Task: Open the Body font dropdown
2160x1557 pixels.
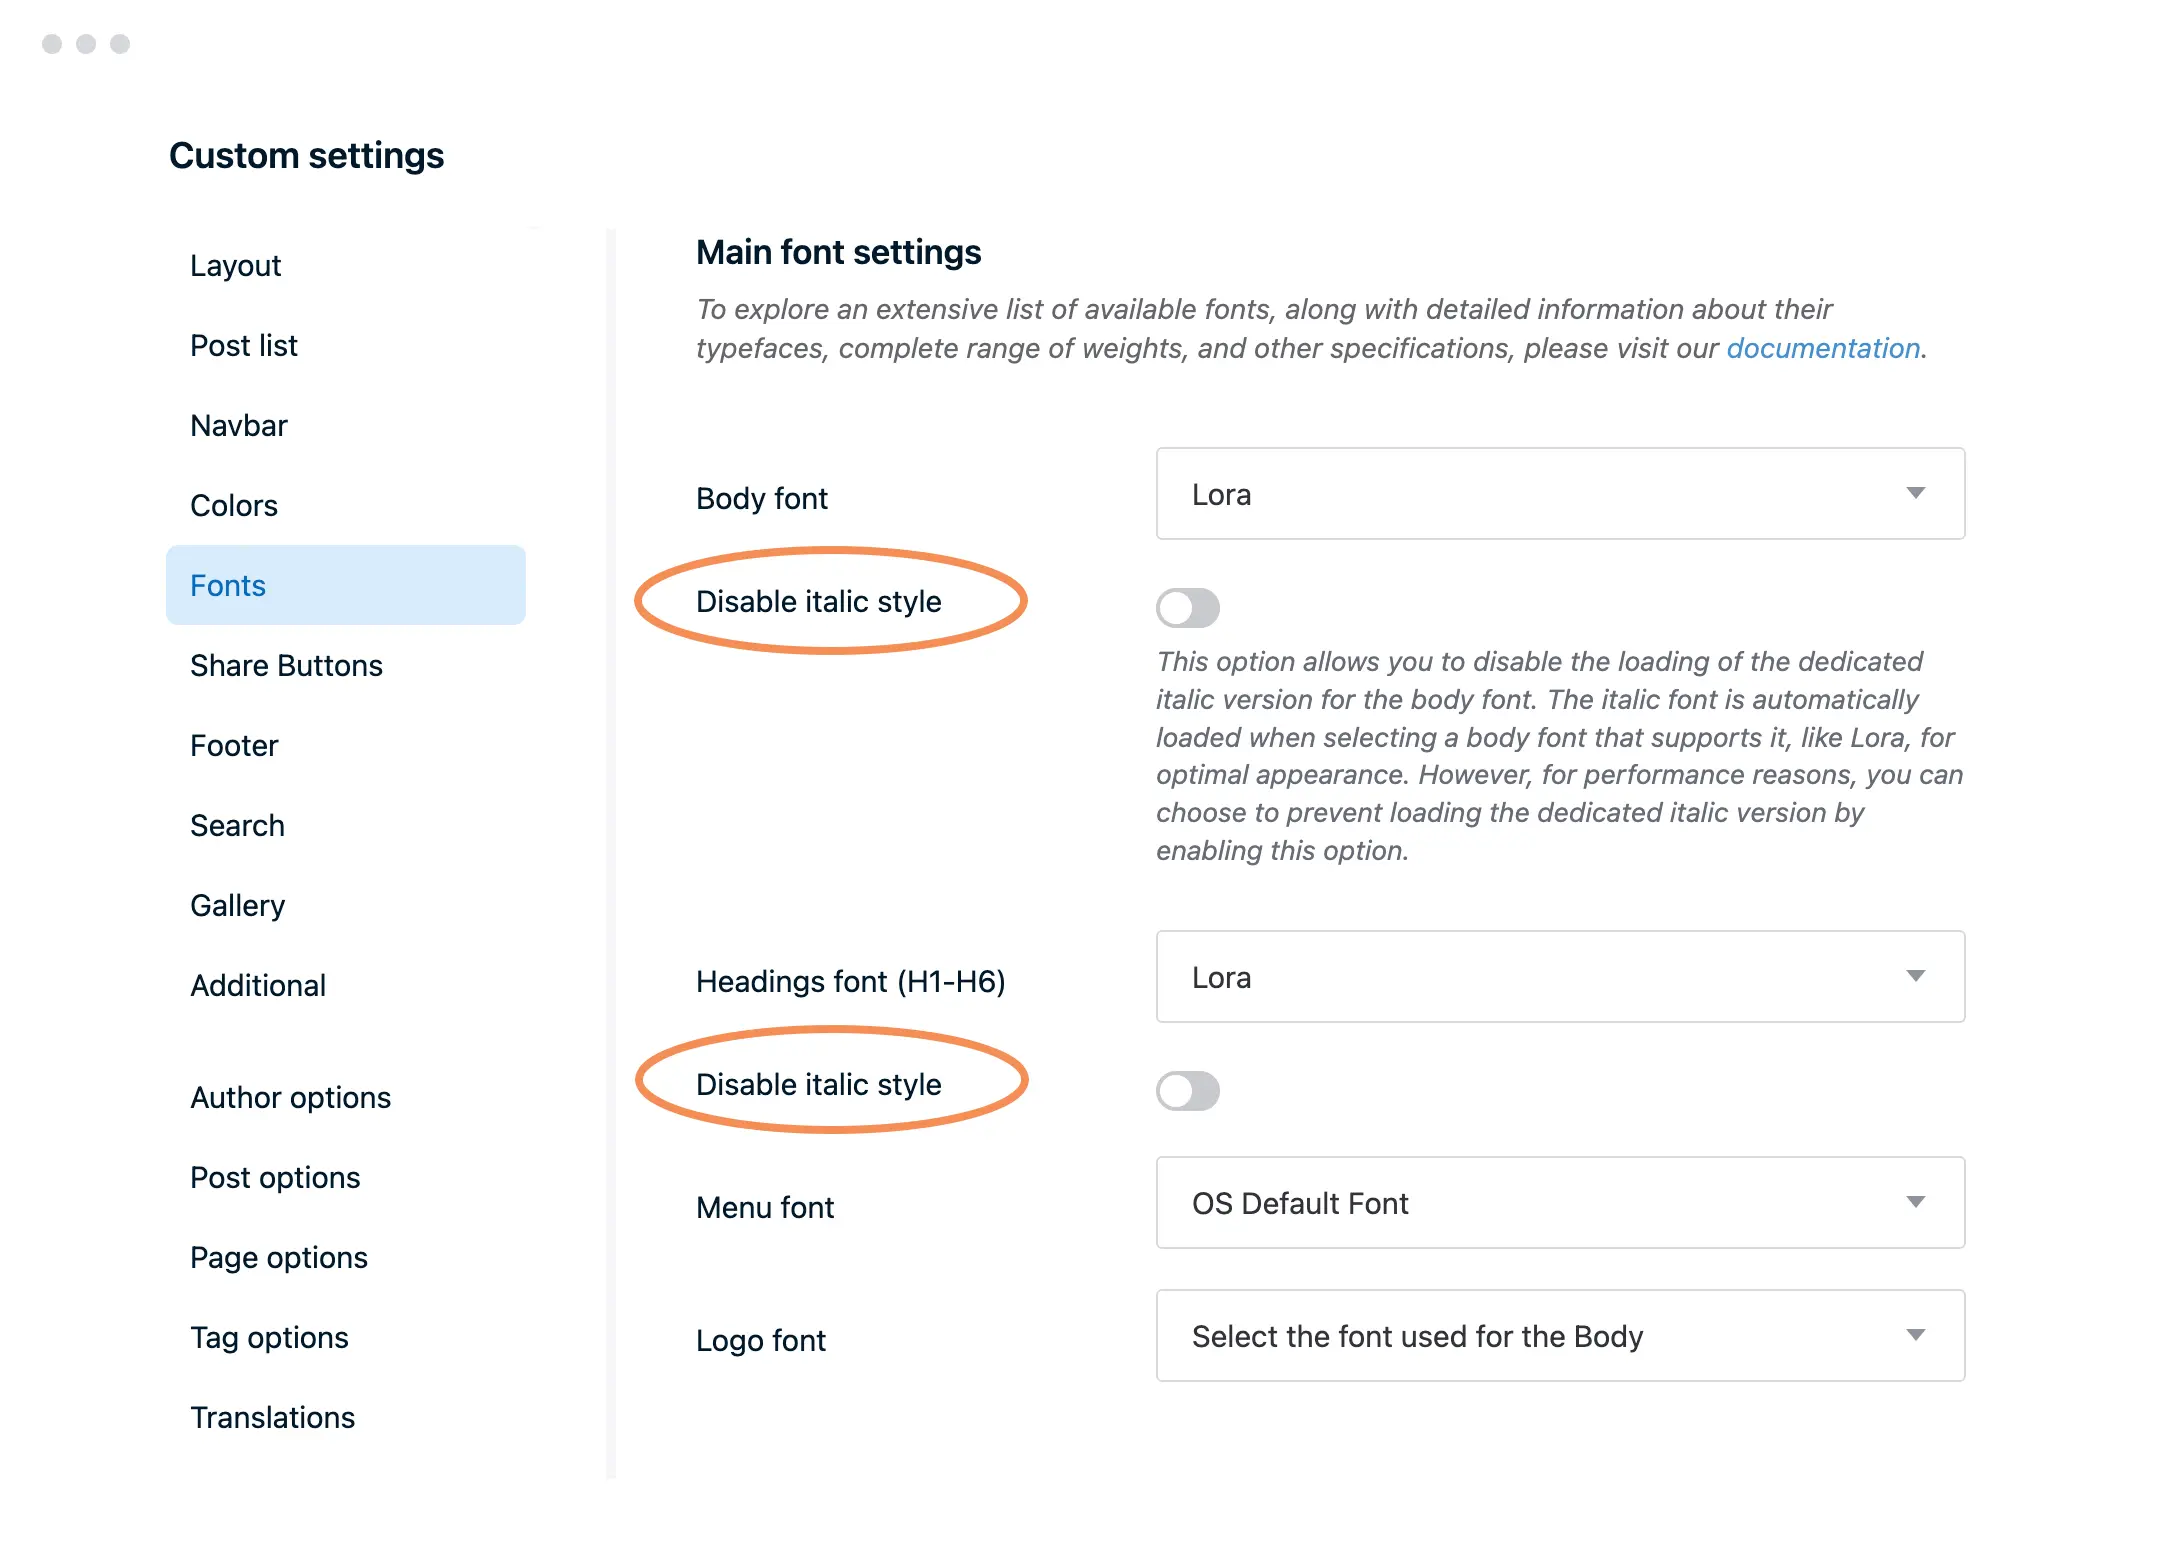Action: [1560, 494]
